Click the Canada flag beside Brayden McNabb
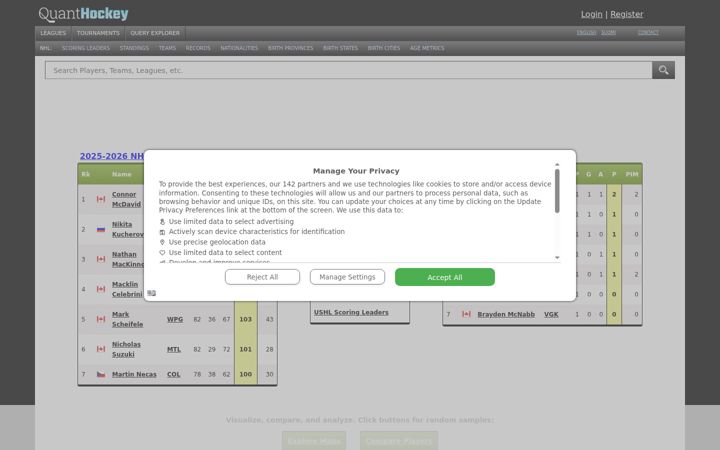The height and width of the screenshot is (450, 720). point(466,314)
